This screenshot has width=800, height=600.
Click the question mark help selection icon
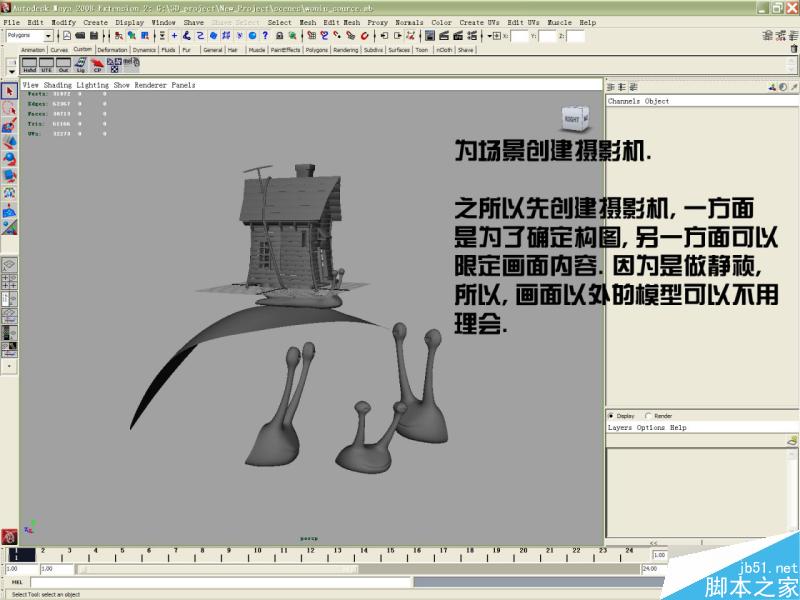click(x=265, y=36)
